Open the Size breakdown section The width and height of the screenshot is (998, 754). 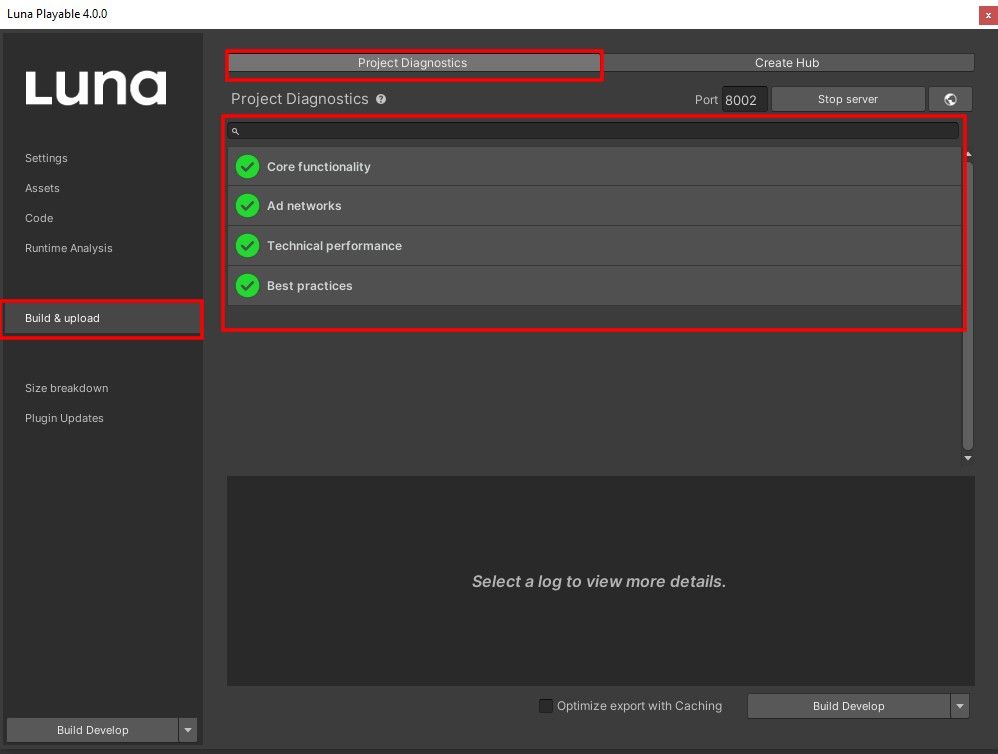pos(66,388)
